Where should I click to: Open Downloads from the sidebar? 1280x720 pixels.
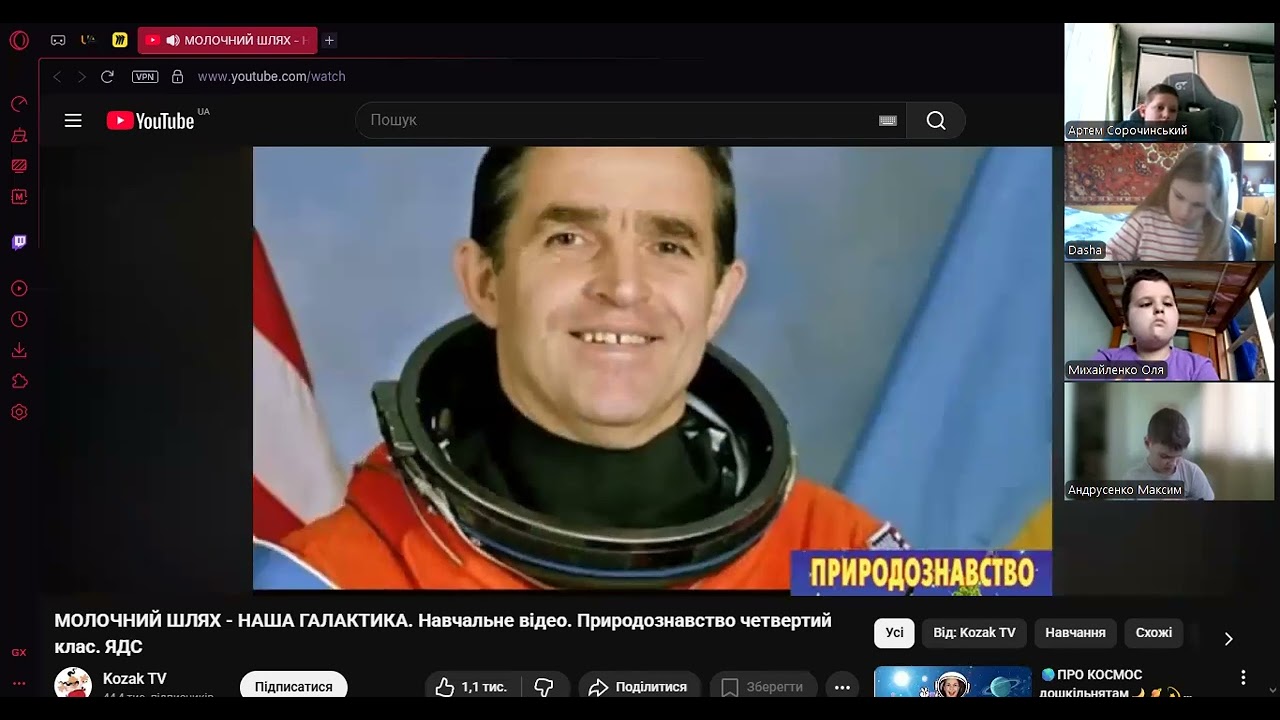[x=19, y=350]
